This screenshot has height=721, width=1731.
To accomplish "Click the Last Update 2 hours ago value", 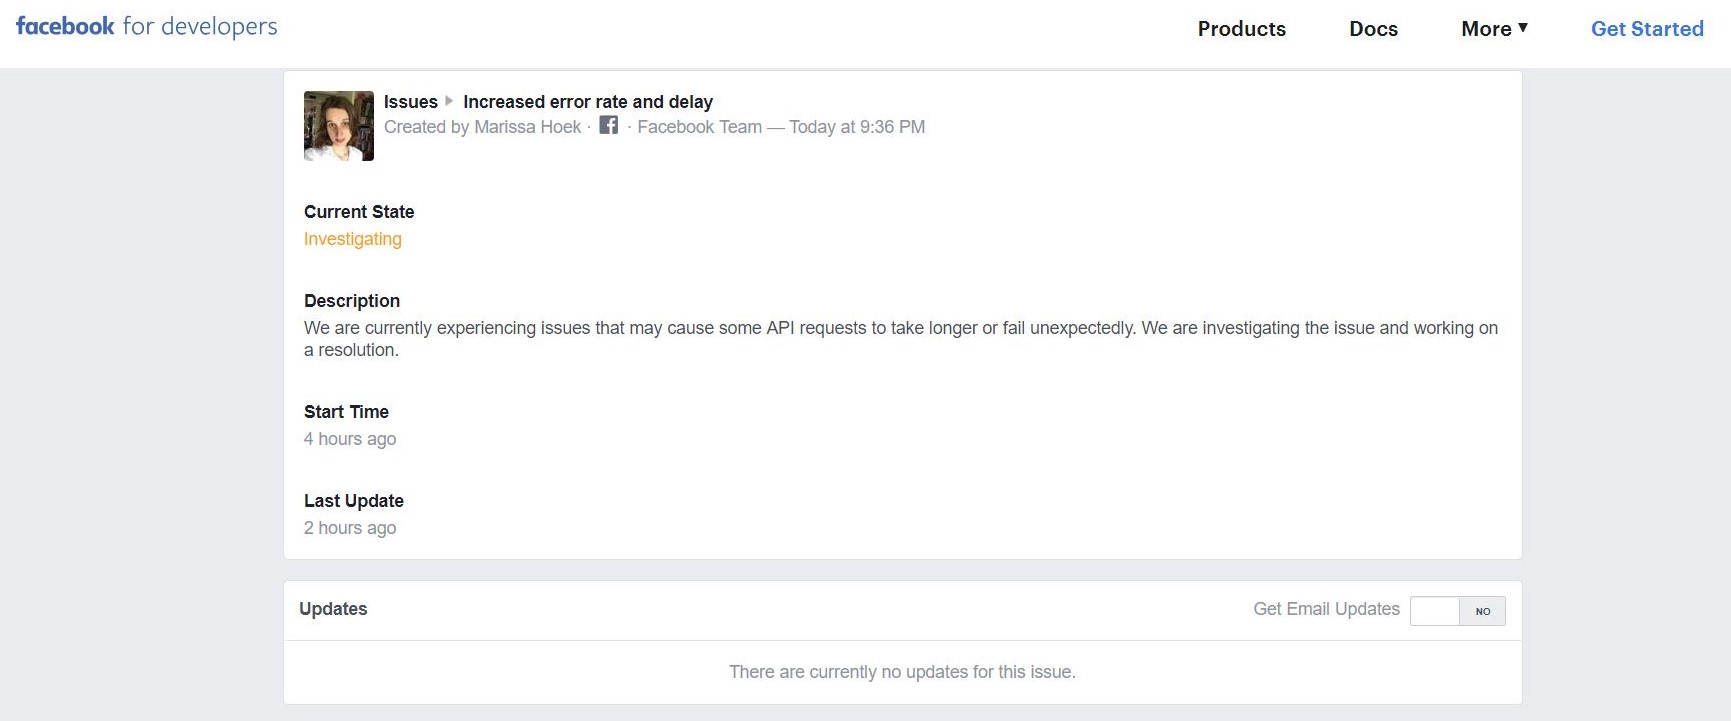I will pyautogui.click(x=350, y=528).
